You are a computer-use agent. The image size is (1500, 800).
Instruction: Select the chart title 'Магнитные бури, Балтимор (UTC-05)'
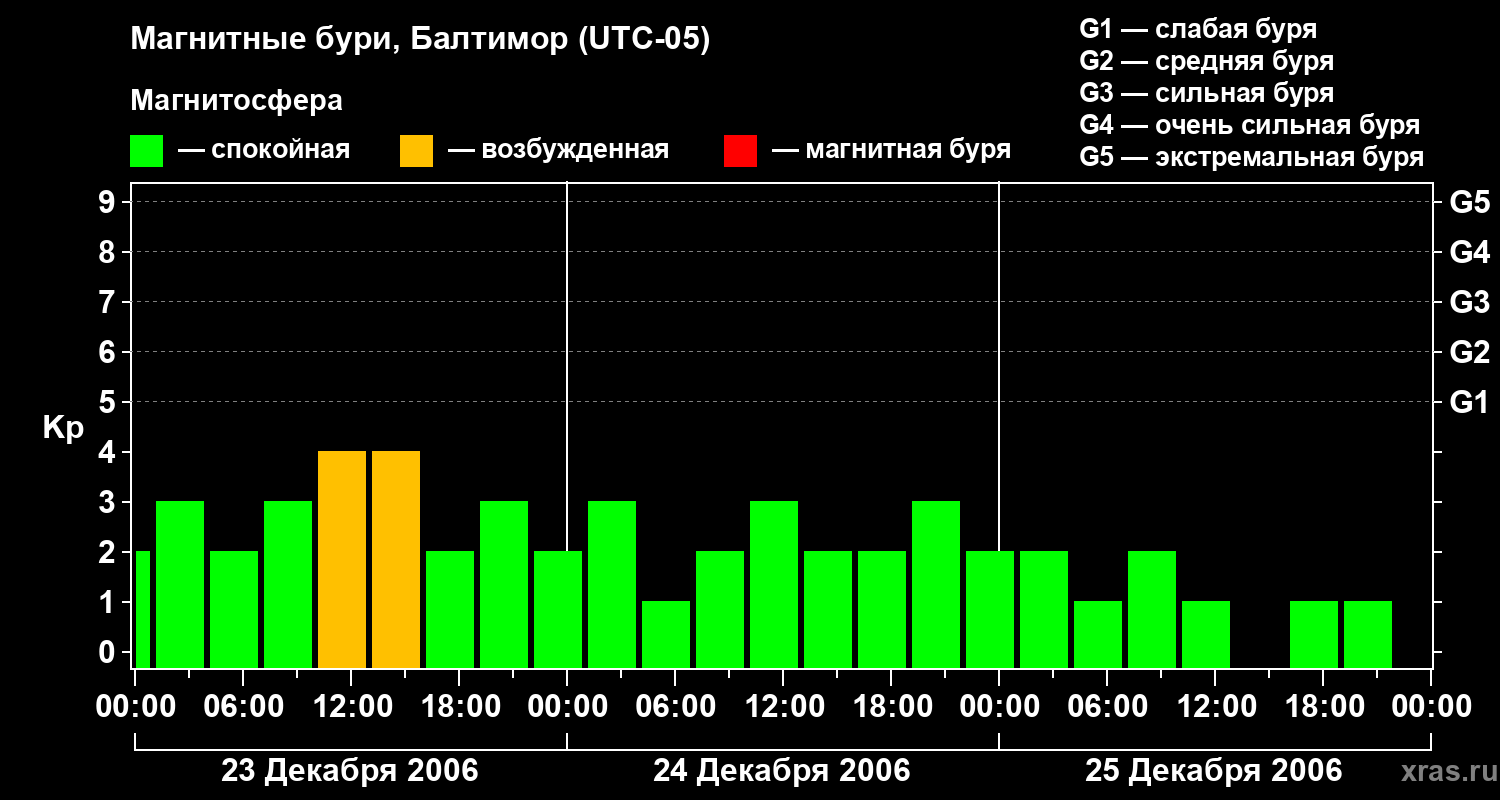click(x=420, y=41)
